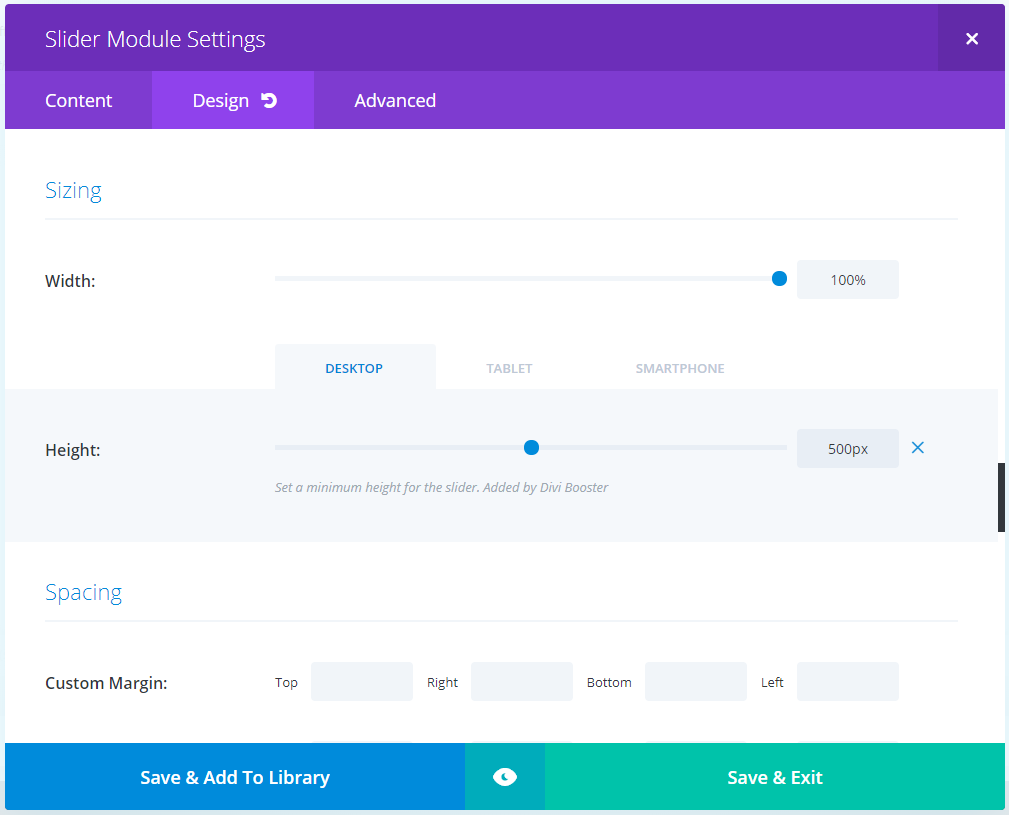Reset Height value with the X icon
The image size is (1009, 815).
click(918, 448)
